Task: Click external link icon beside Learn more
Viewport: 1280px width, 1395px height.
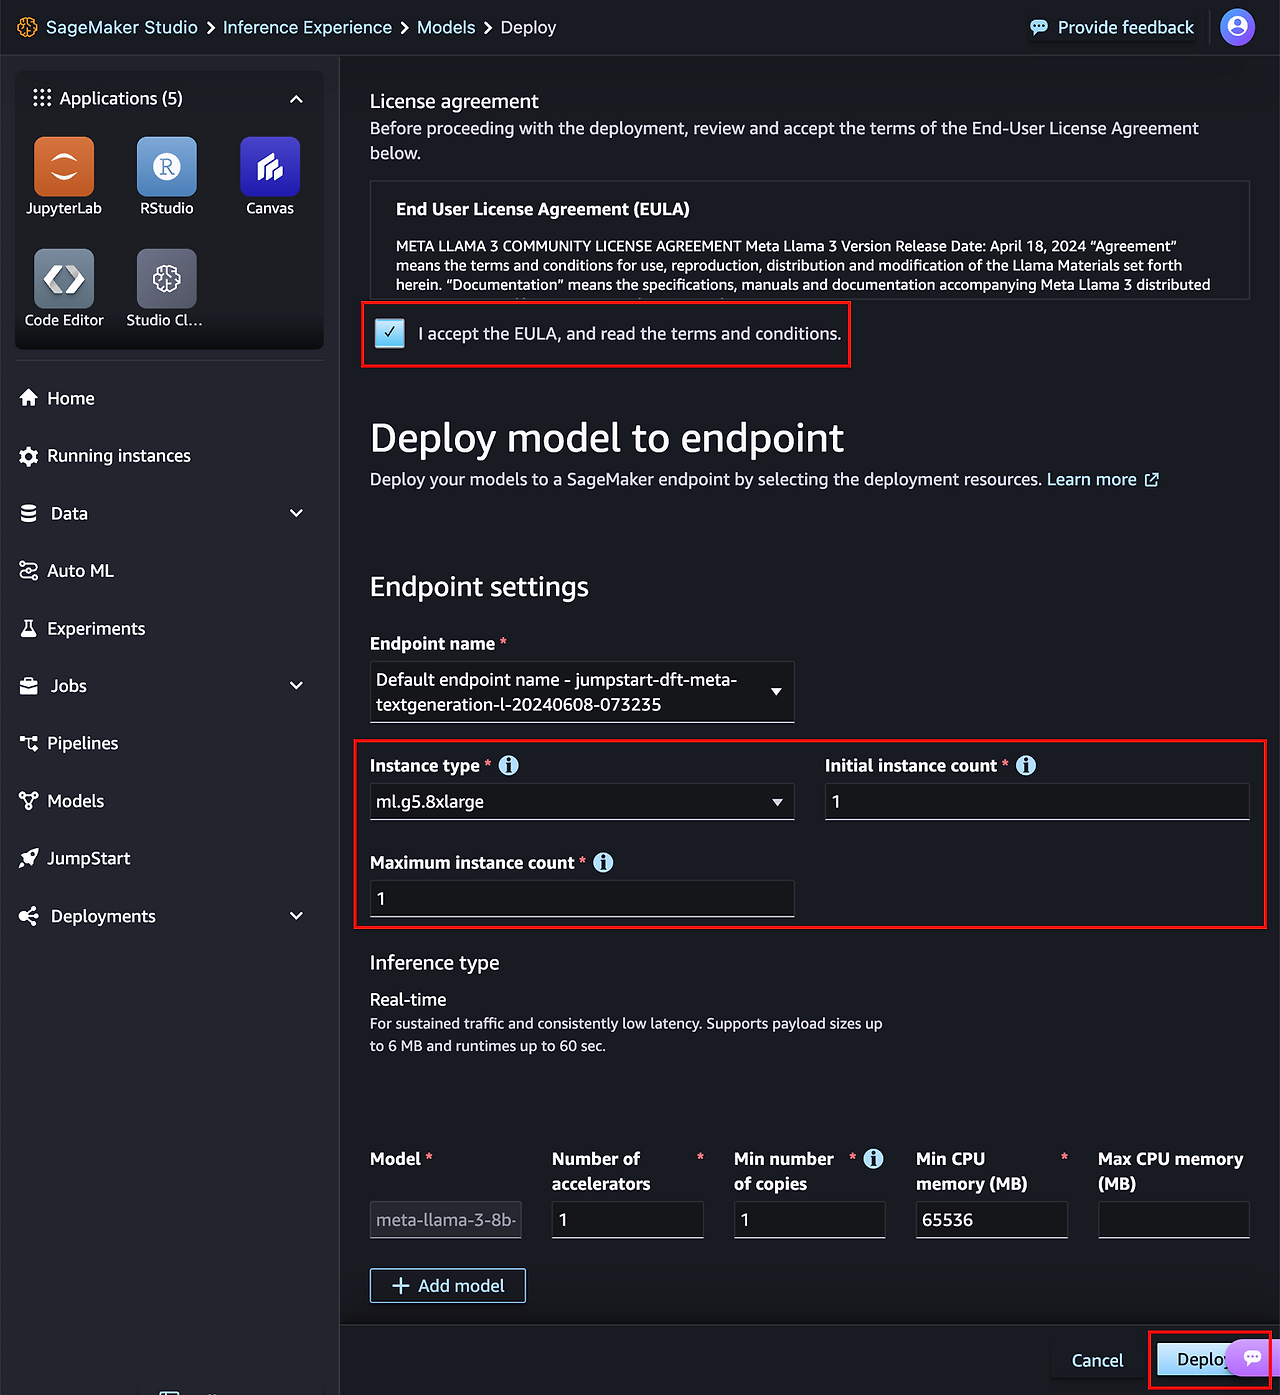Action: click(x=1151, y=479)
